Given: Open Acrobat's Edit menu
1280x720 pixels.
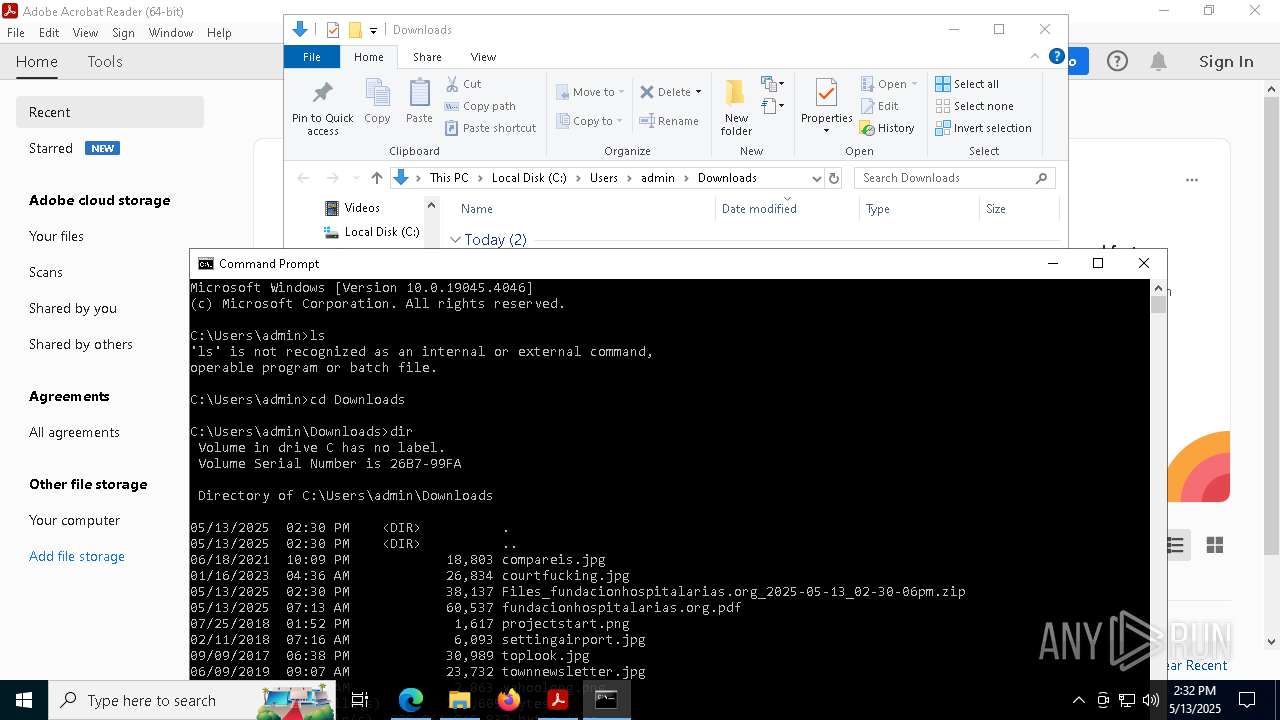Looking at the screenshot, I should pyautogui.click(x=49, y=33).
